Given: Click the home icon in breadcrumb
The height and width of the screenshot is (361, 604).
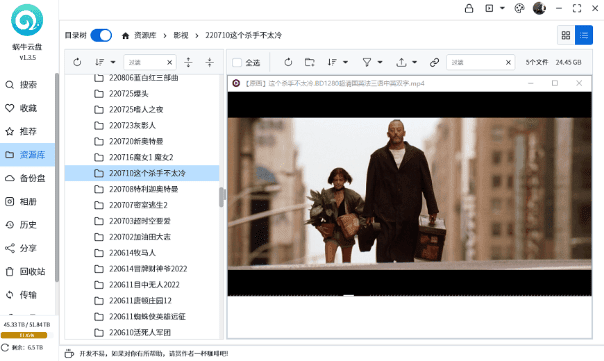Looking at the screenshot, I should pos(125,36).
